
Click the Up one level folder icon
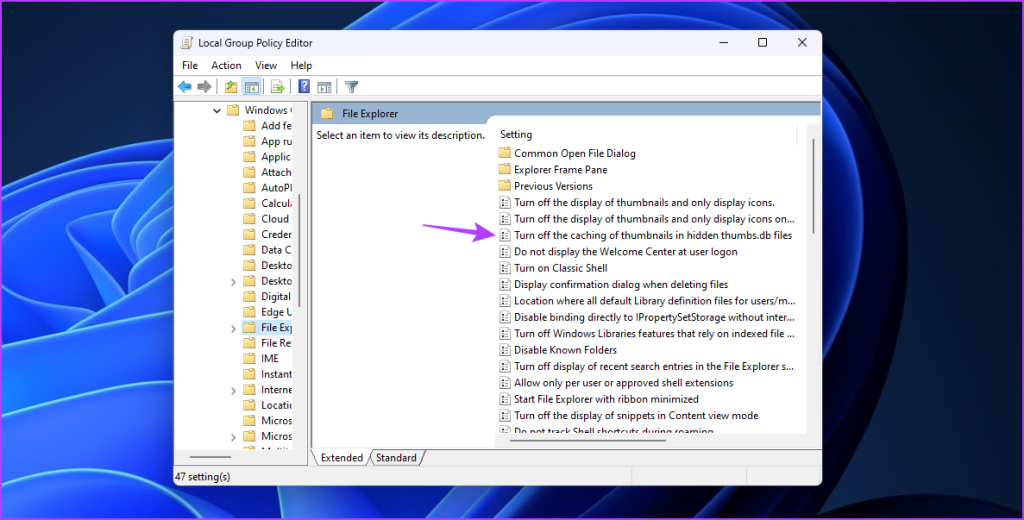[x=231, y=87]
